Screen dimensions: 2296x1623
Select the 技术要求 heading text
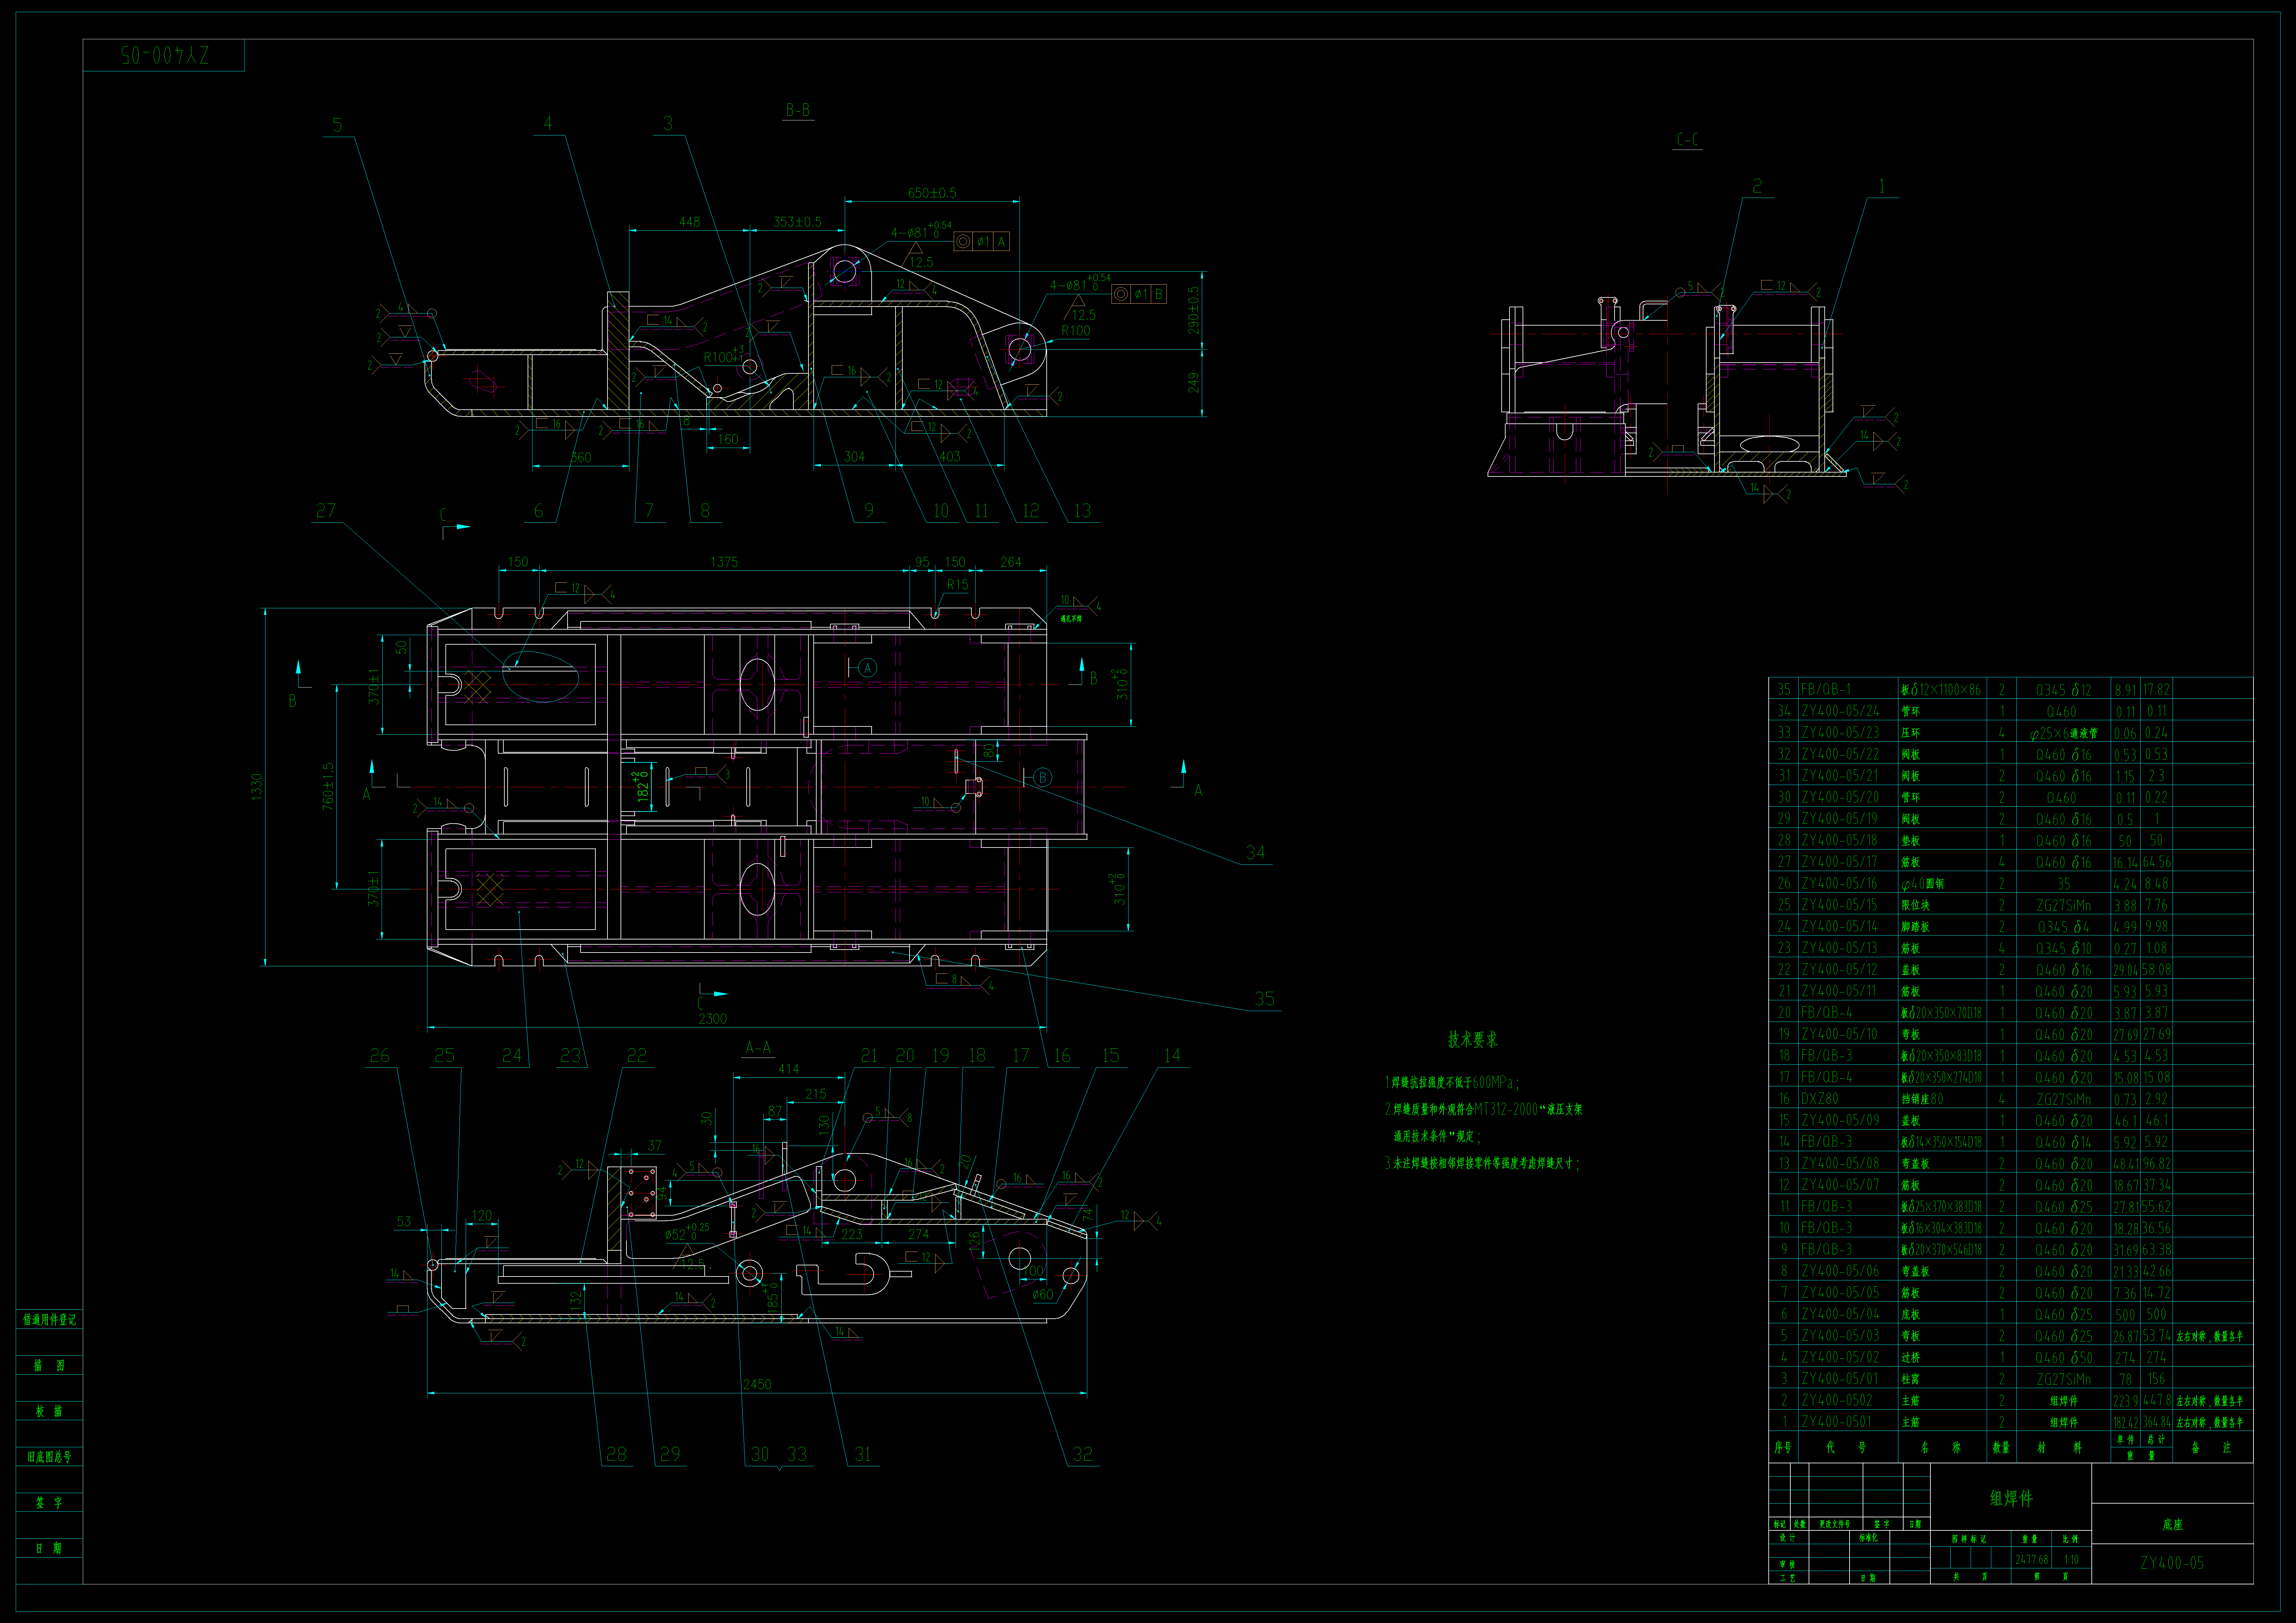[x=1473, y=1040]
